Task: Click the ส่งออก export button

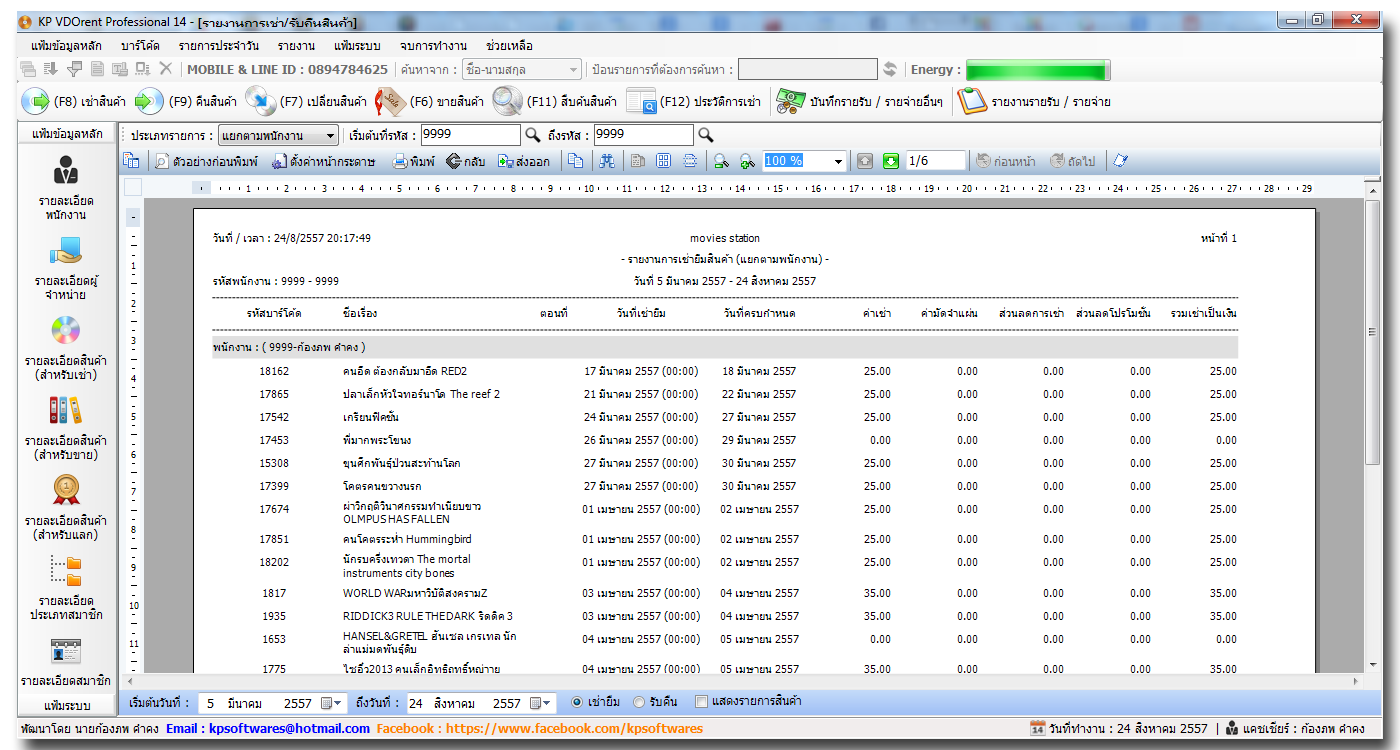Action: click(524, 161)
